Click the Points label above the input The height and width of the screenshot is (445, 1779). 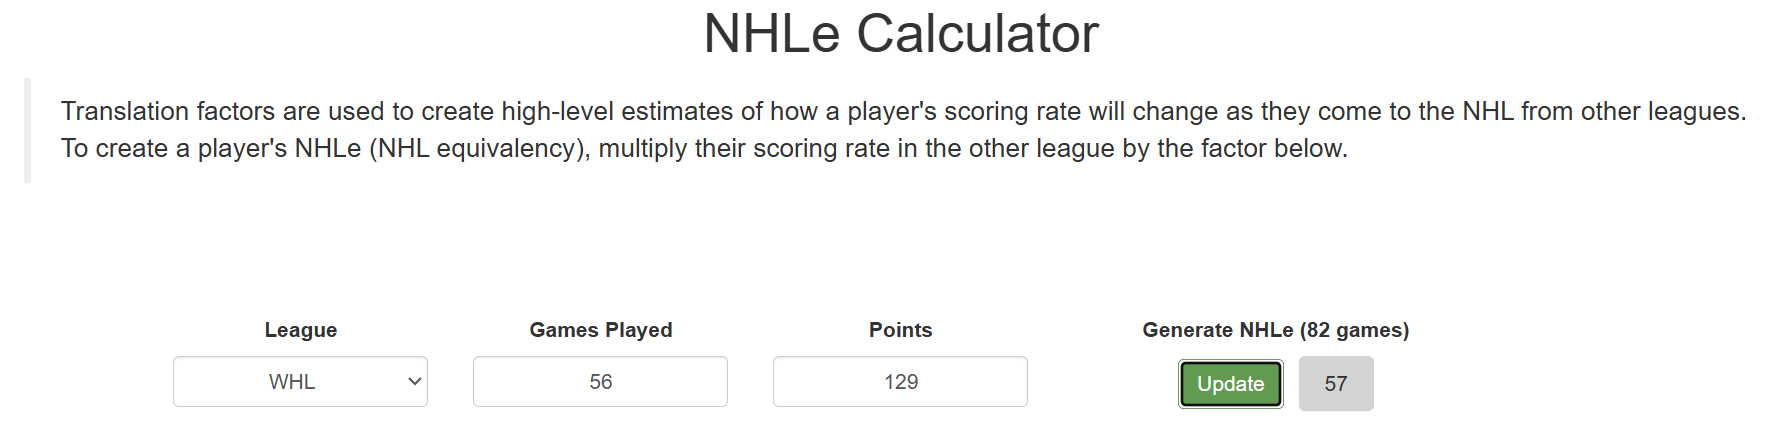901,330
